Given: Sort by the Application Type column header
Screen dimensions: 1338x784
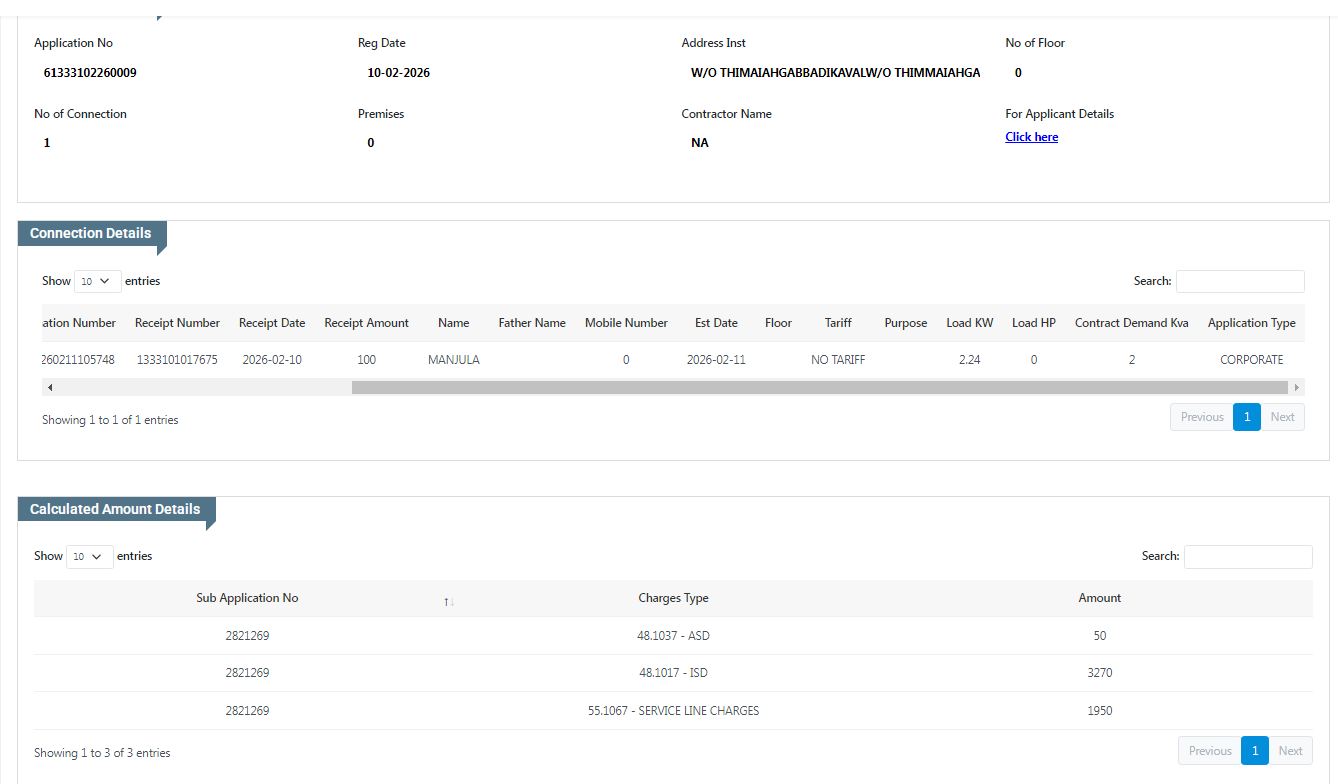Looking at the screenshot, I should pos(1251,323).
